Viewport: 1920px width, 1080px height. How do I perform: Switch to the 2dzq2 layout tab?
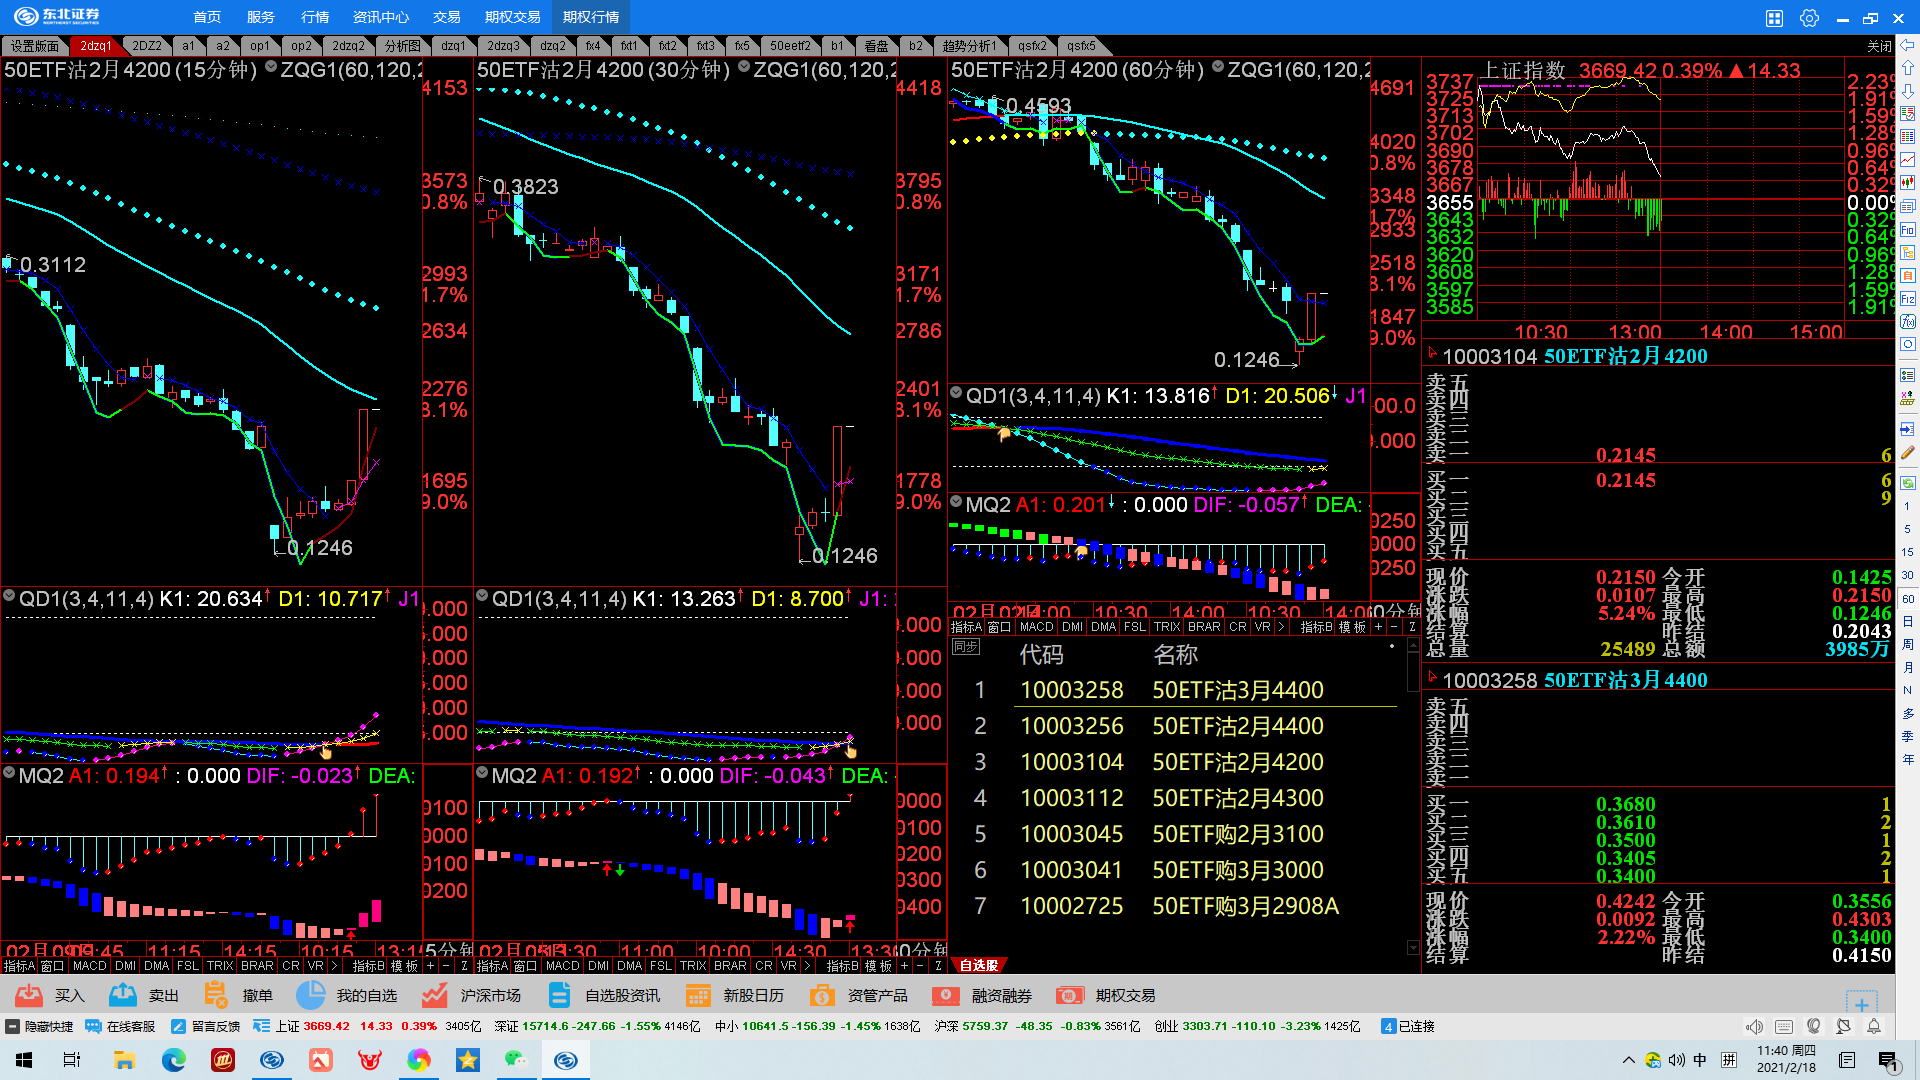tap(348, 46)
